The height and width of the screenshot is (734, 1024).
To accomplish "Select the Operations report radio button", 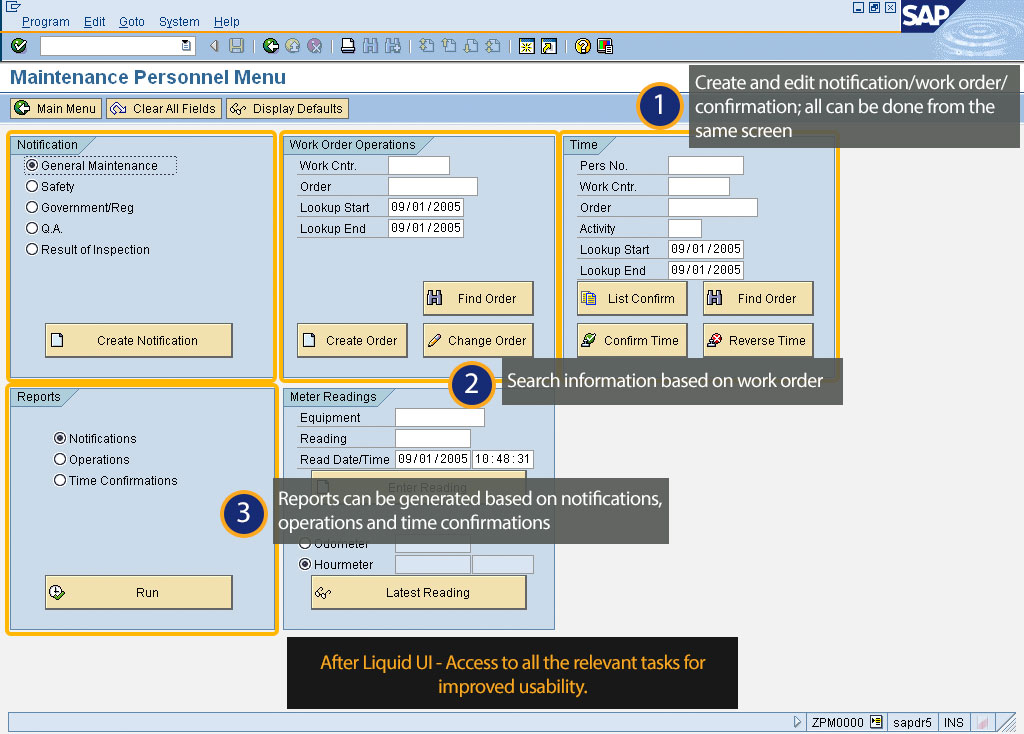I will pos(60,460).
